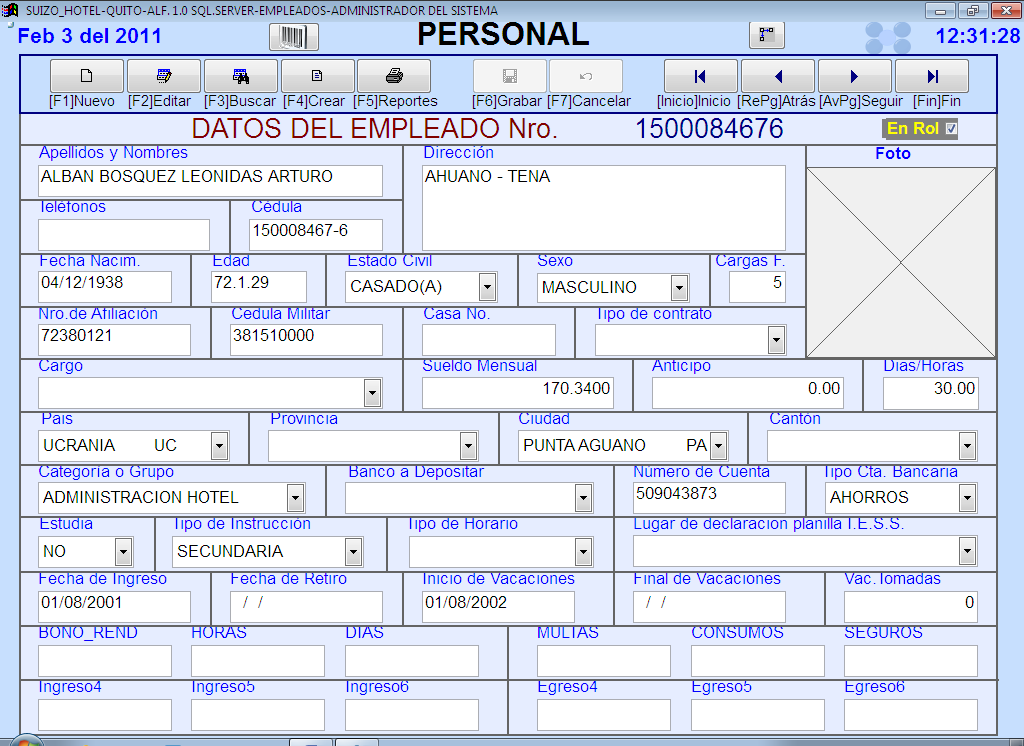Click the Crear document icon
Image resolution: width=1024 pixels, height=746 pixels.
(x=317, y=76)
